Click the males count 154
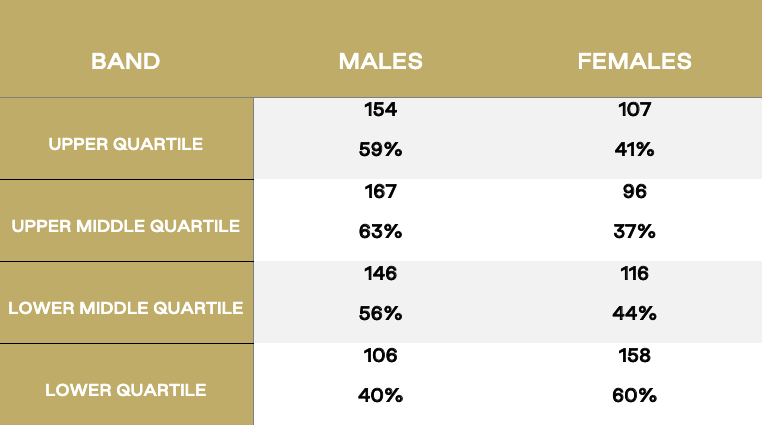The image size is (762, 425). point(381,109)
